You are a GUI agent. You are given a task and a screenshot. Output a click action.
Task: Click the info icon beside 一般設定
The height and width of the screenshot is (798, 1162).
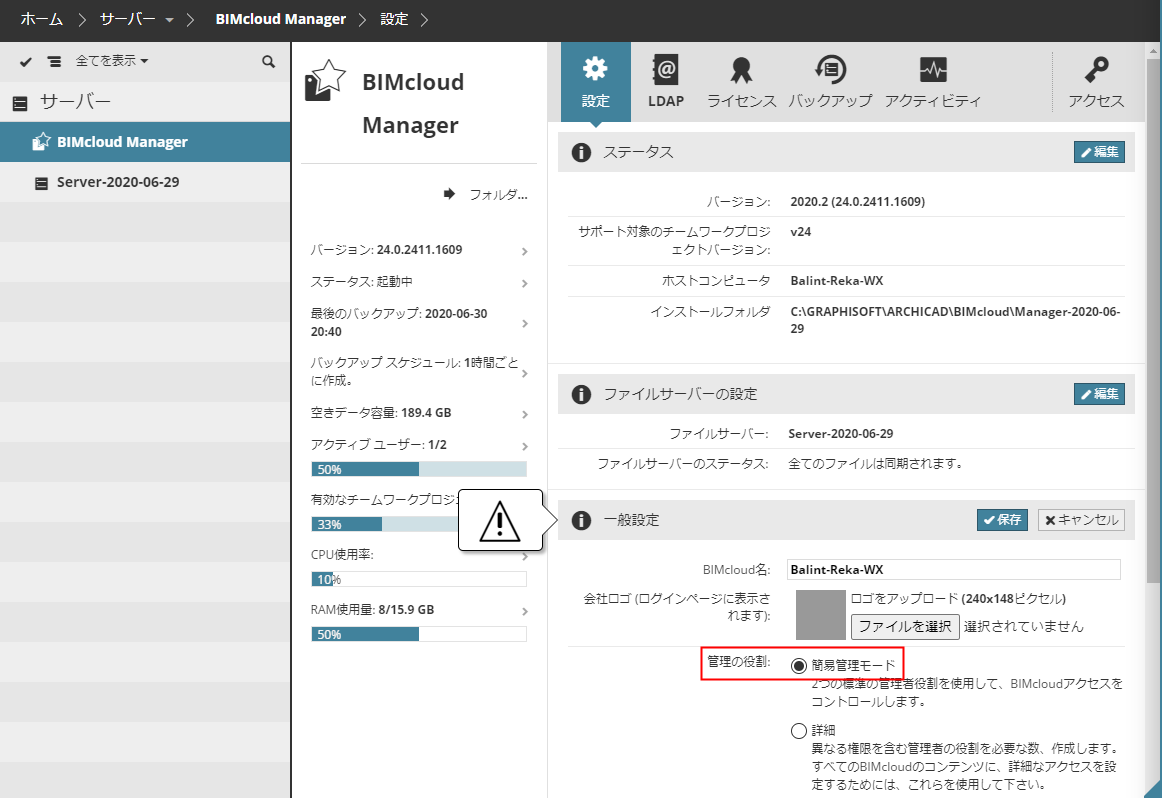[x=581, y=520]
